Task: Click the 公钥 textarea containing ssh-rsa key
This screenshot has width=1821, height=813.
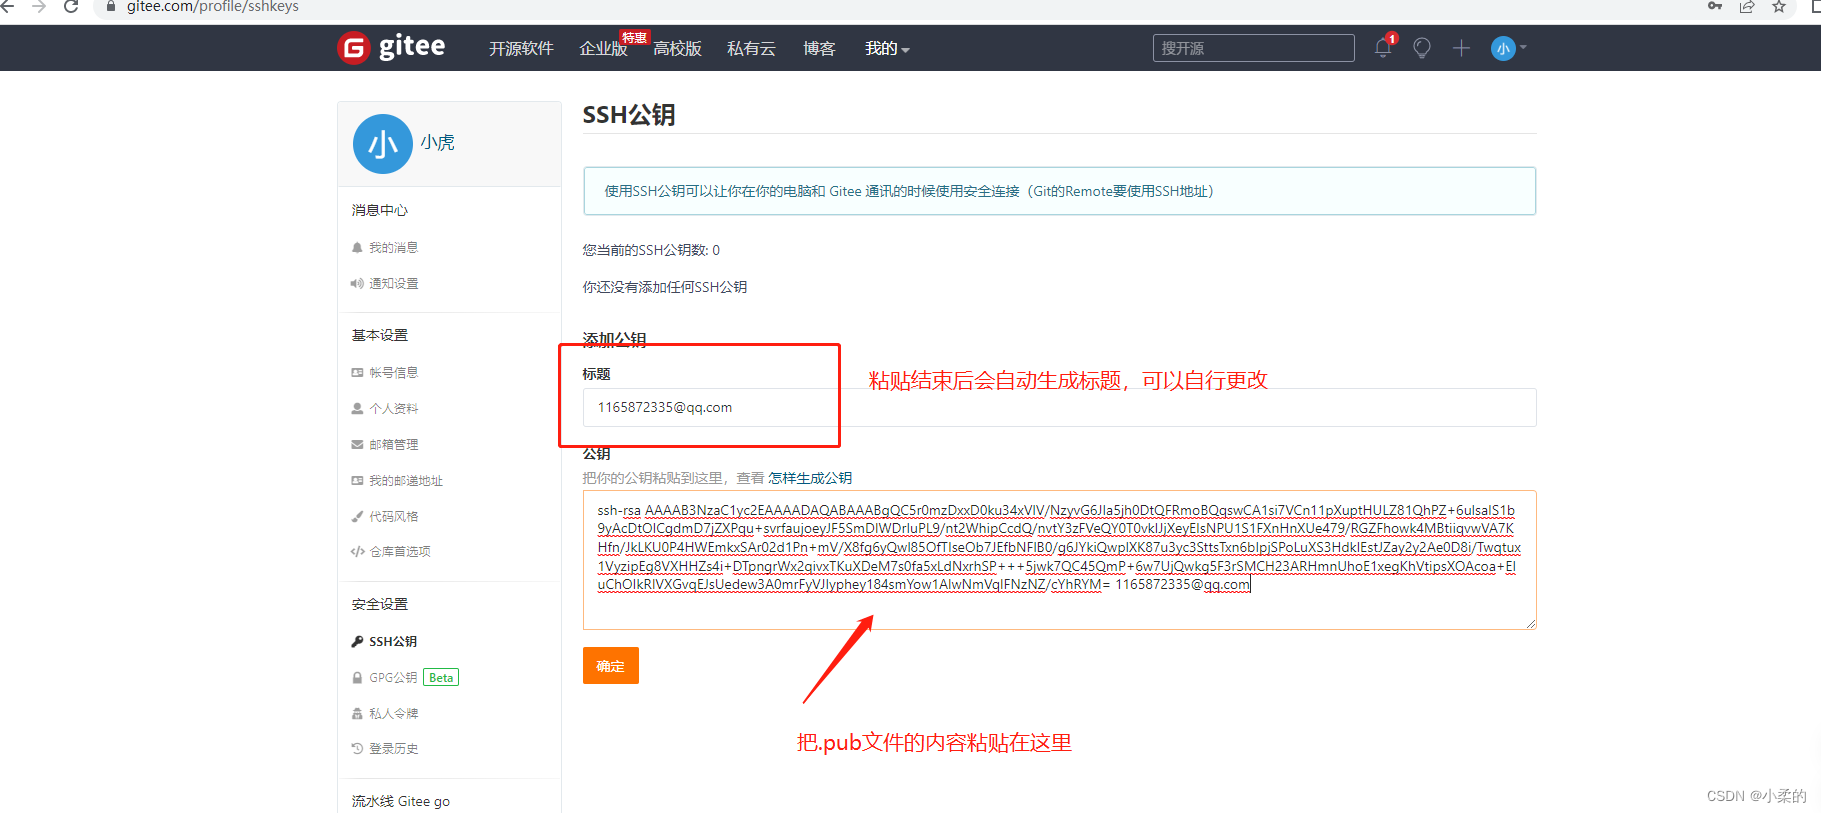Action: (1059, 560)
